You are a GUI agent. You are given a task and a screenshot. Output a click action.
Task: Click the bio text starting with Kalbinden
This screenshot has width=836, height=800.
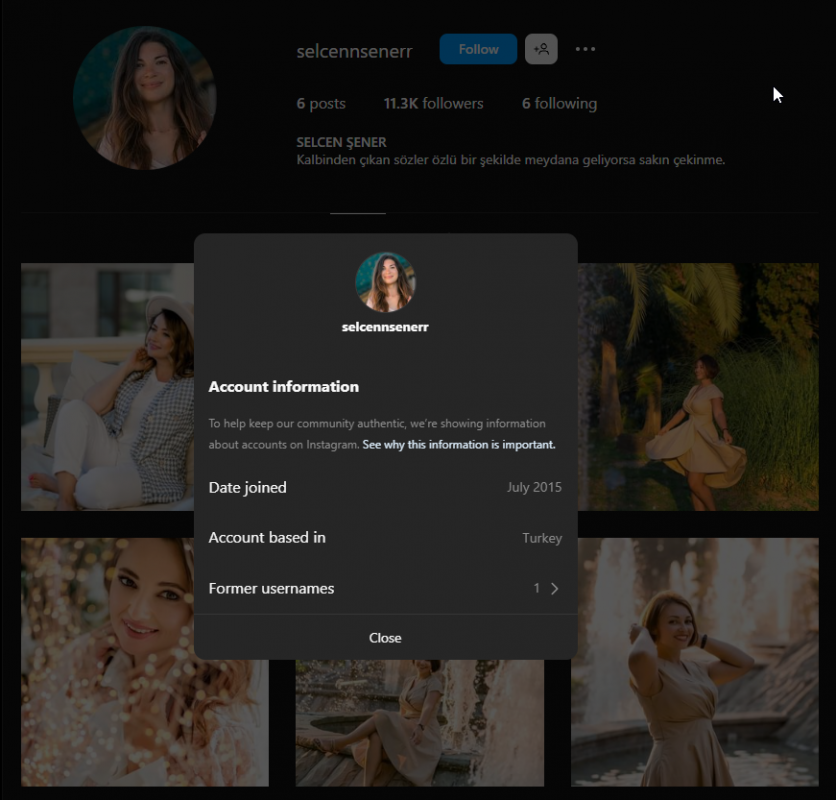click(x=510, y=160)
